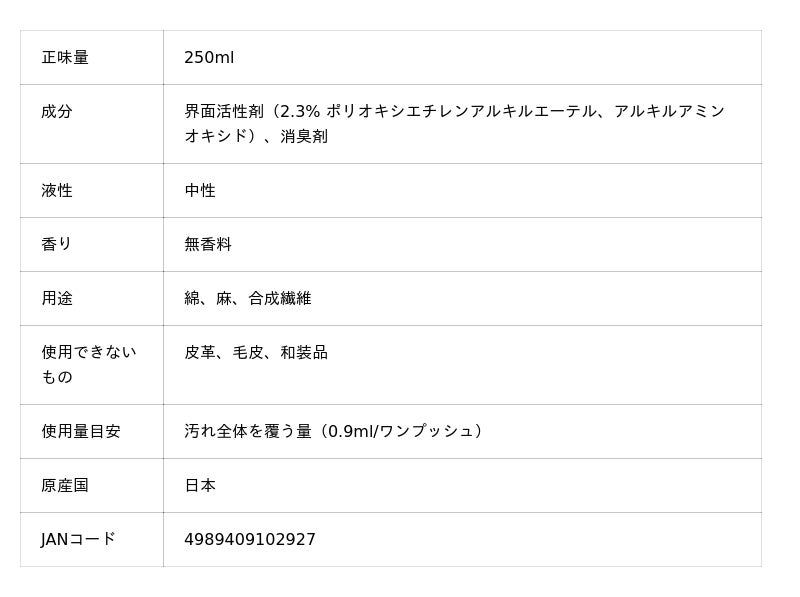Select the 中性 value
Image resolution: width=800 pixels, height=597 pixels.
click(x=200, y=190)
